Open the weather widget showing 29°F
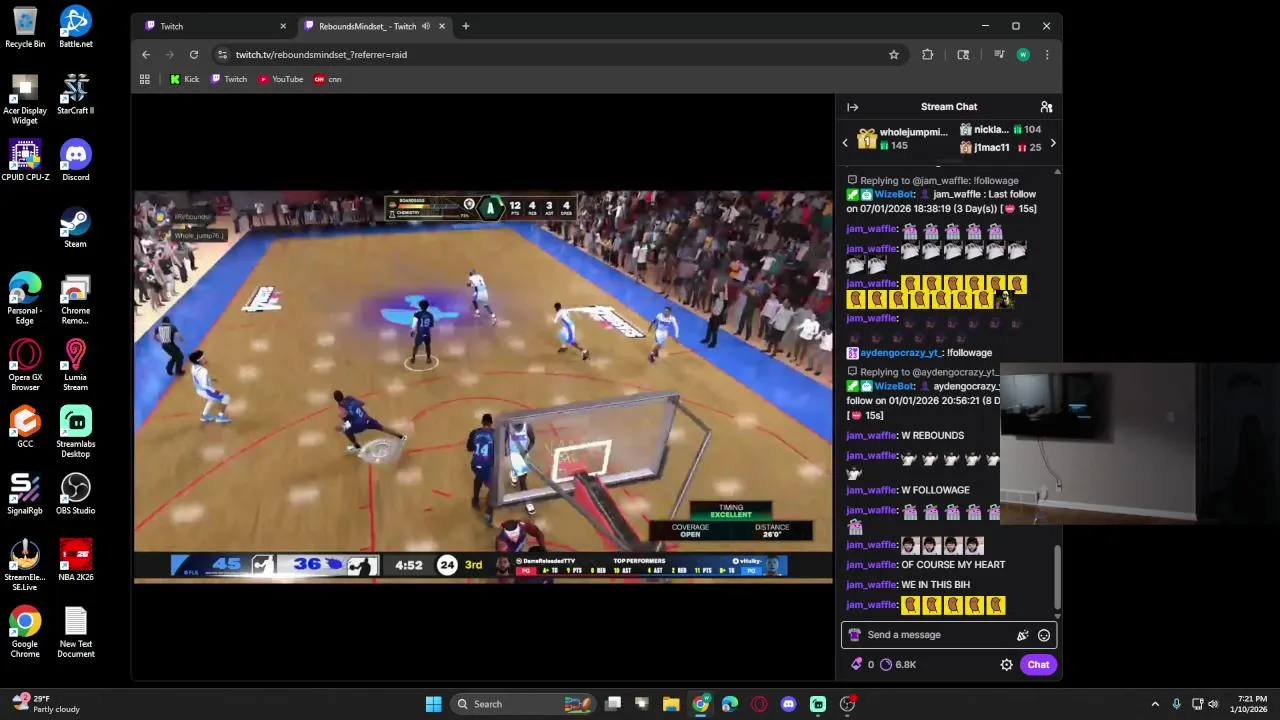This screenshot has width=1280, height=720. click(x=45, y=704)
